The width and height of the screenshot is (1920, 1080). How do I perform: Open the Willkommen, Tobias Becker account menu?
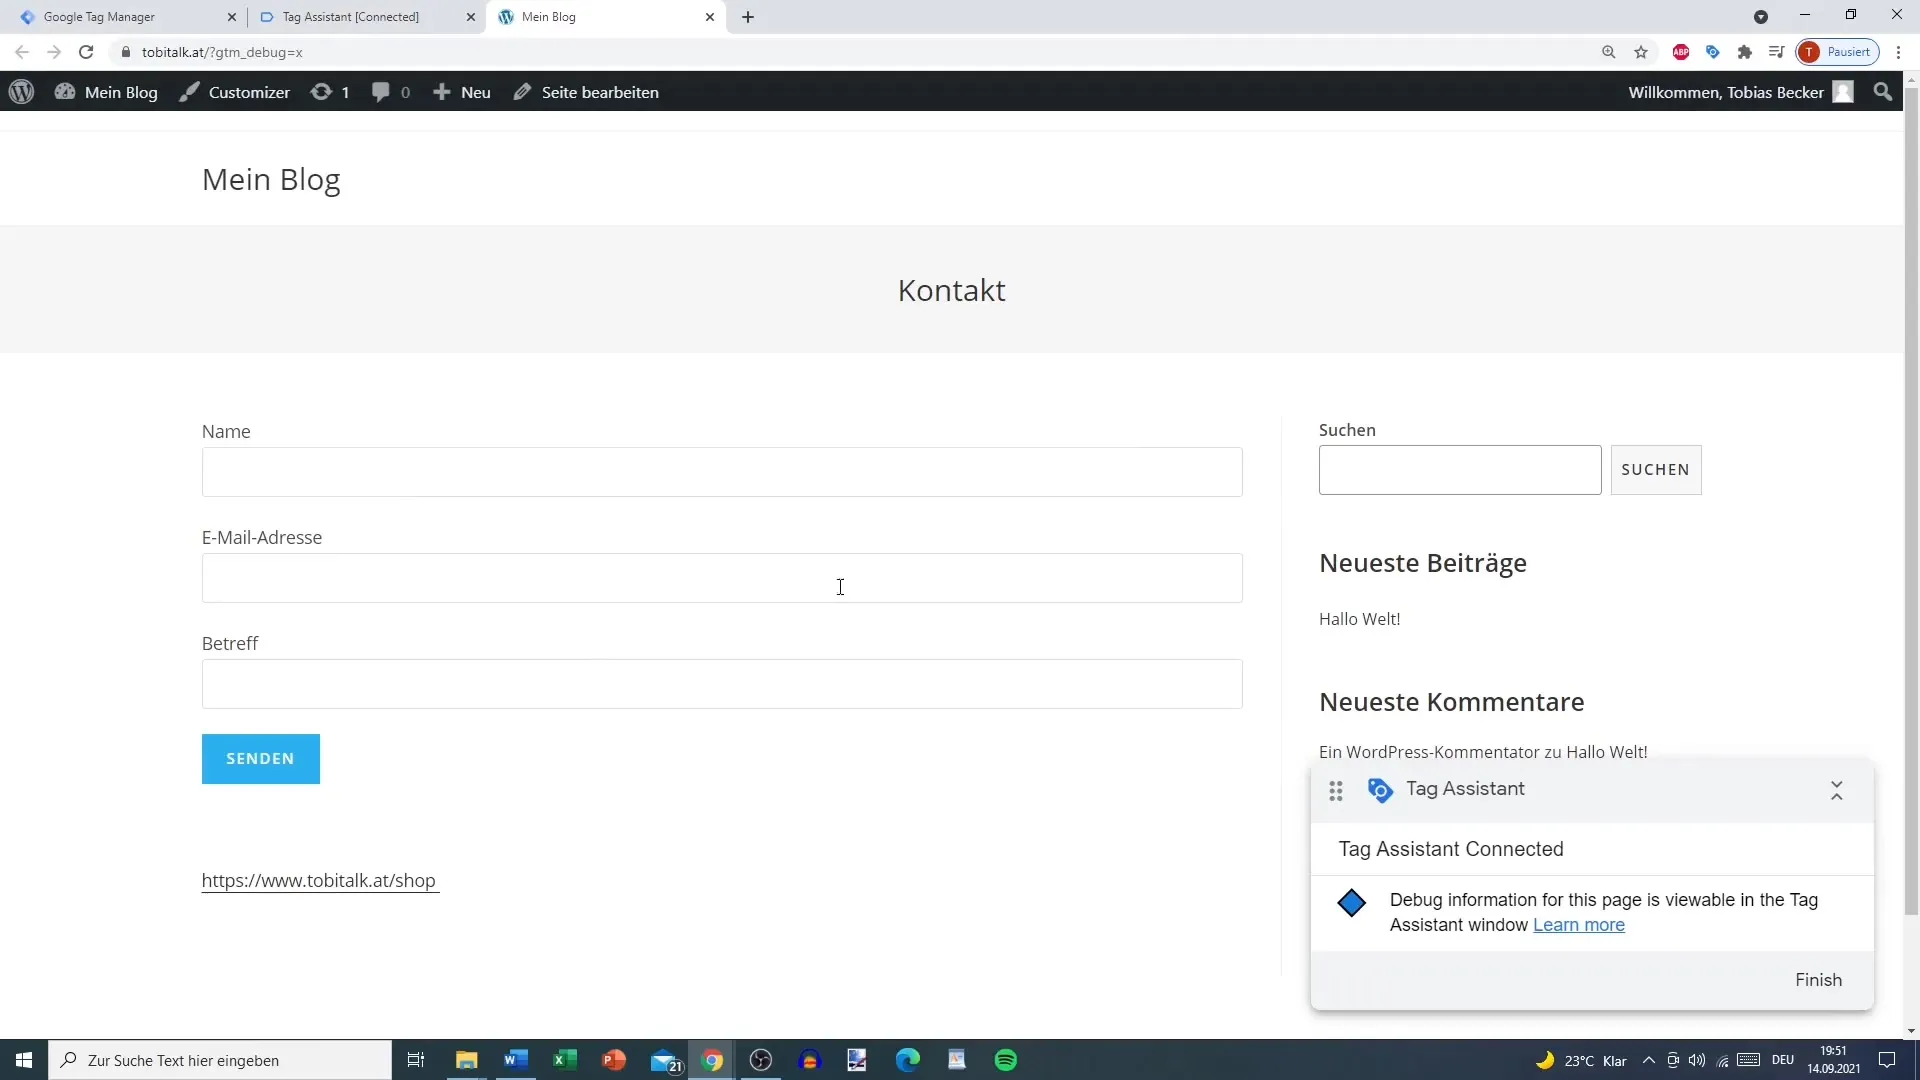(x=1741, y=92)
